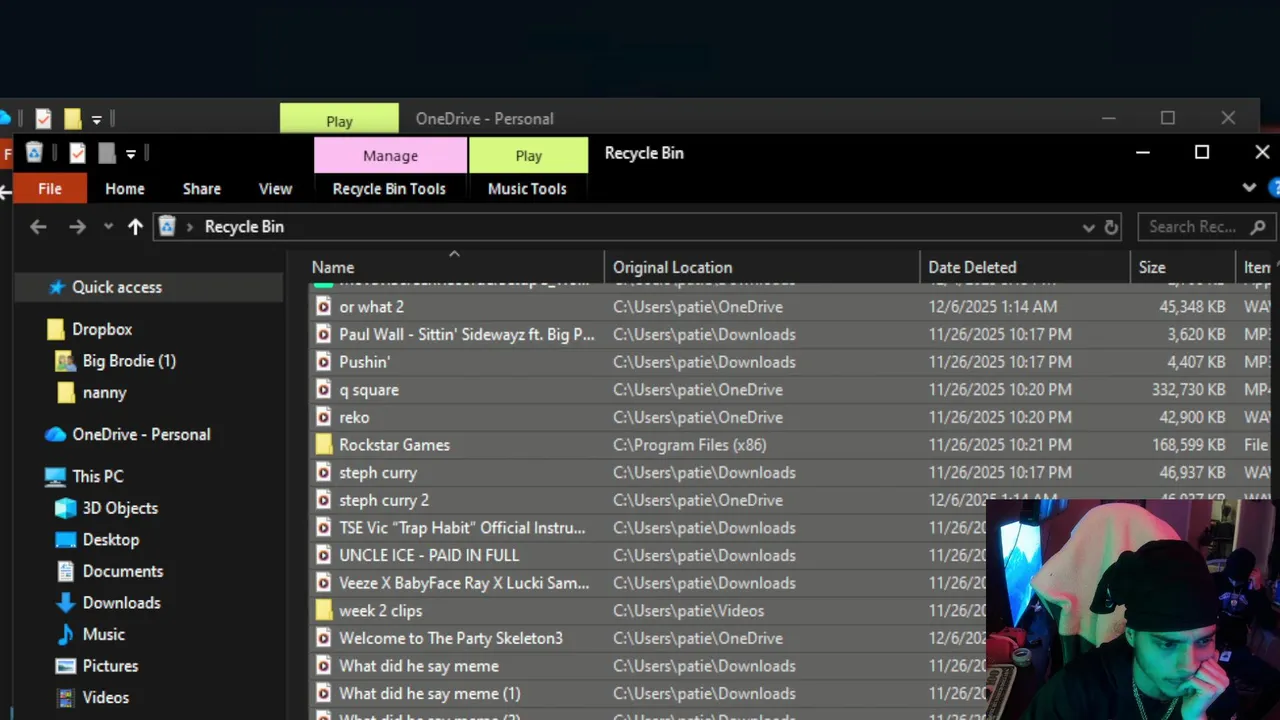Open Pictures in the sidebar

point(110,666)
